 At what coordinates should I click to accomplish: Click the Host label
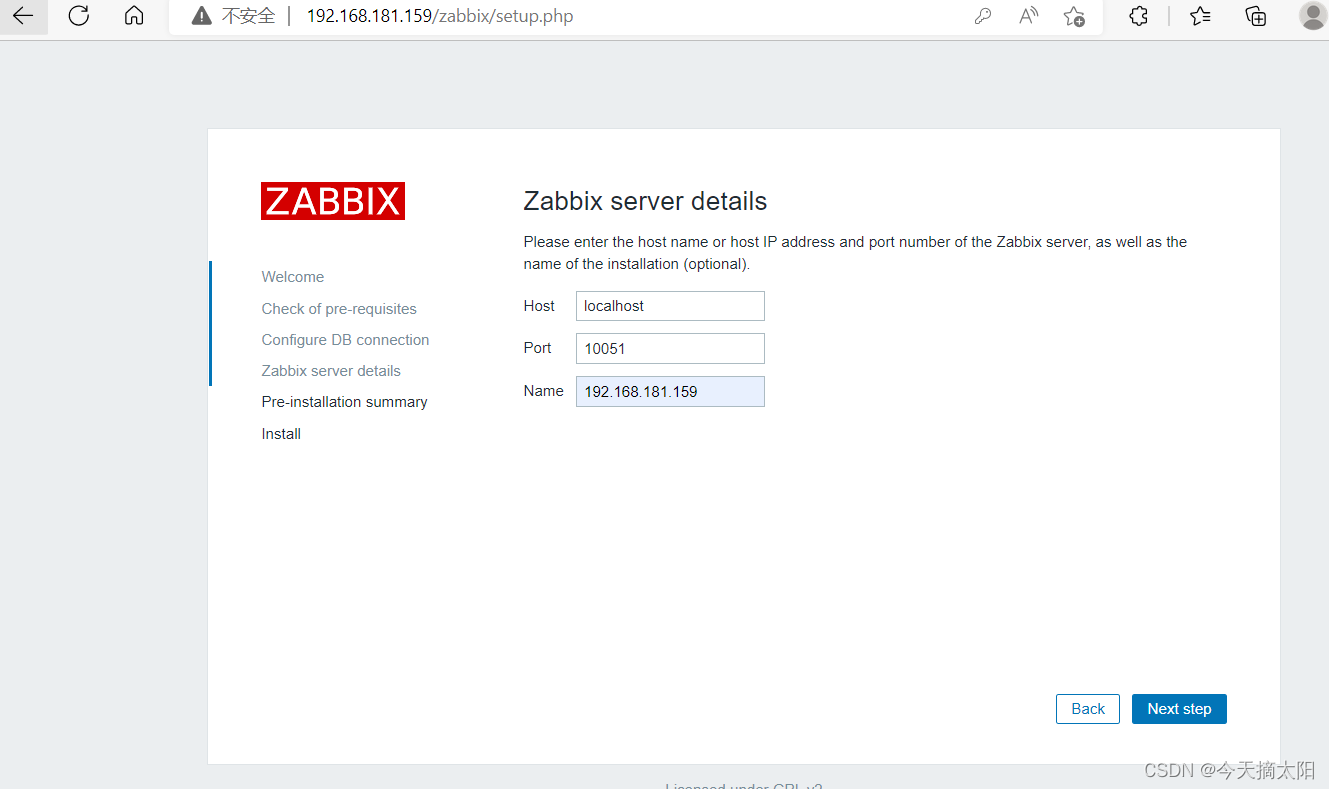point(539,306)
